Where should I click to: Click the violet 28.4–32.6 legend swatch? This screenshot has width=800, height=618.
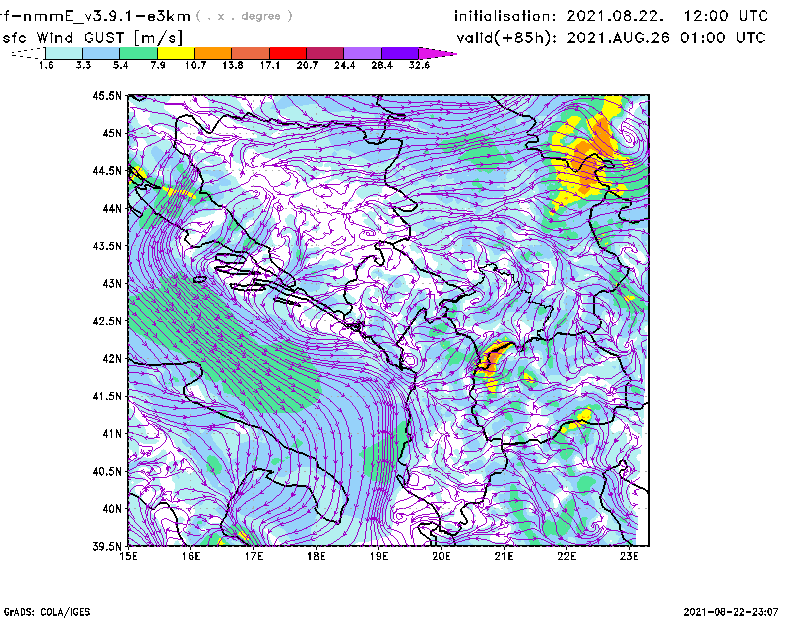pyautogui.click(x=400, y=53)
